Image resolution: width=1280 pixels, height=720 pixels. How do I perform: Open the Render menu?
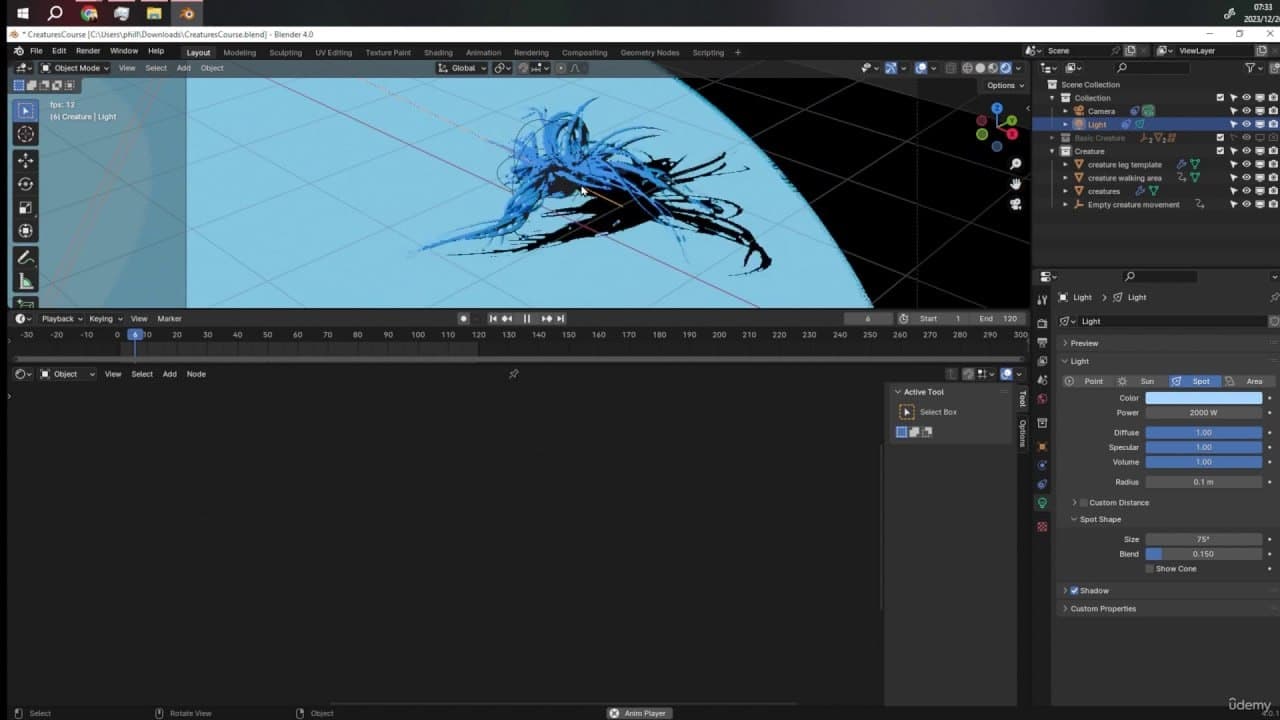pos(88,52)
